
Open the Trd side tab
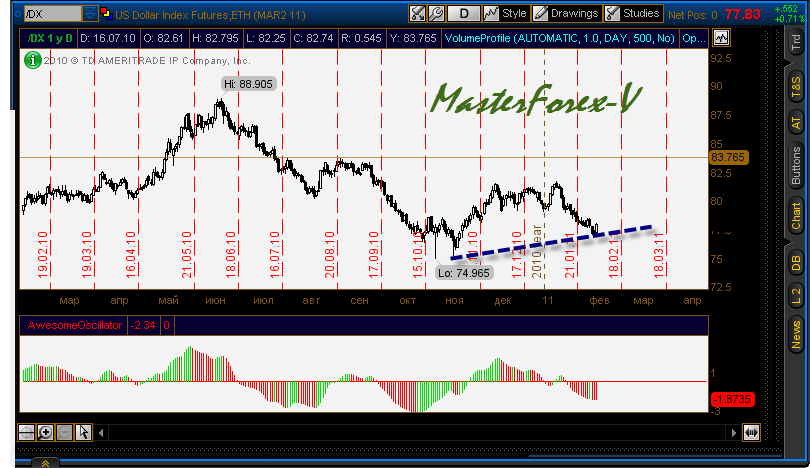click(796, 42)
